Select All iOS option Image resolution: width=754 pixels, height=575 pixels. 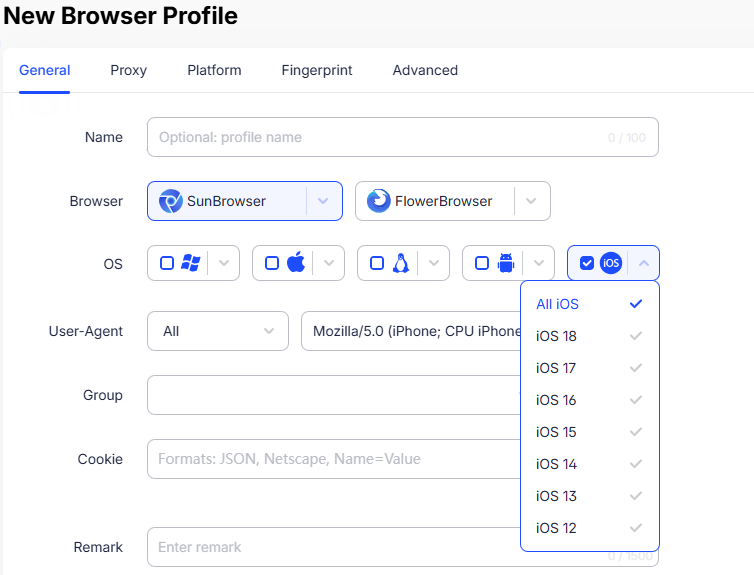pyautogui.click(x=590, y=304)
